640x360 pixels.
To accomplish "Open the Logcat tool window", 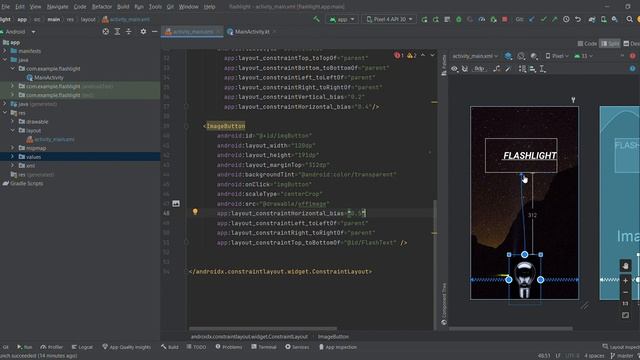I will click(82, 347).
